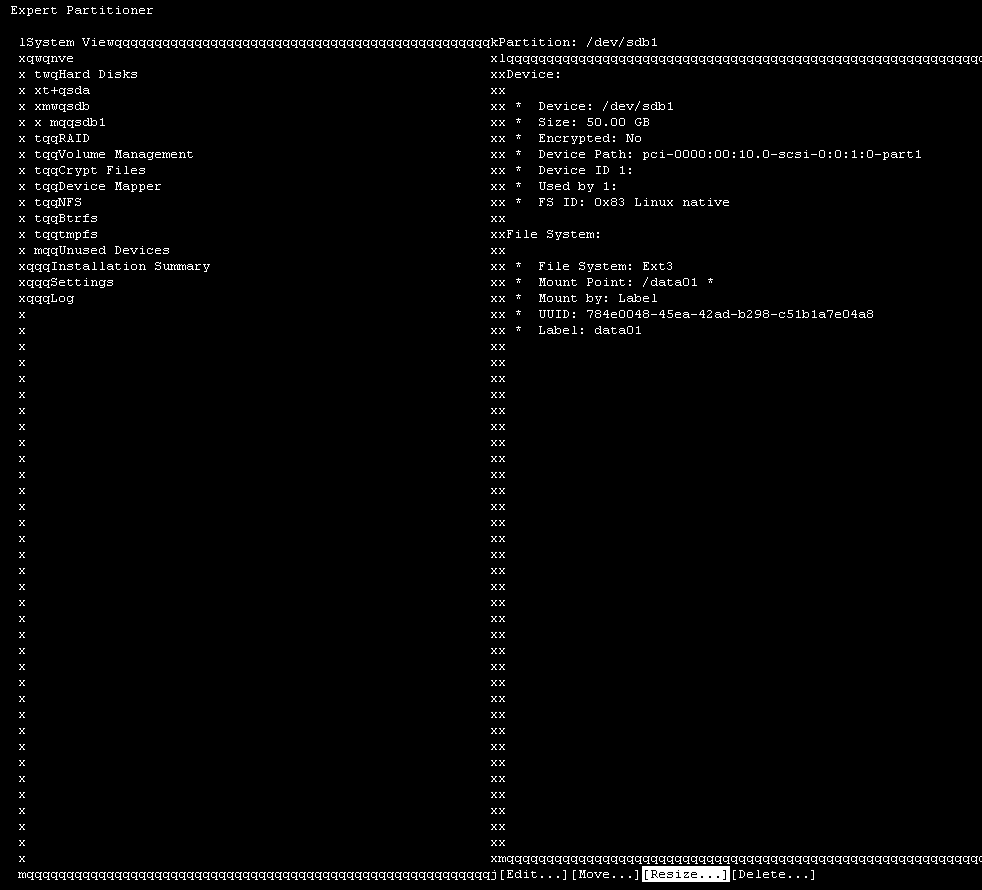Select the sdb disk in the tree
Viewport: 982px width, 890px height.
point(78,106)
